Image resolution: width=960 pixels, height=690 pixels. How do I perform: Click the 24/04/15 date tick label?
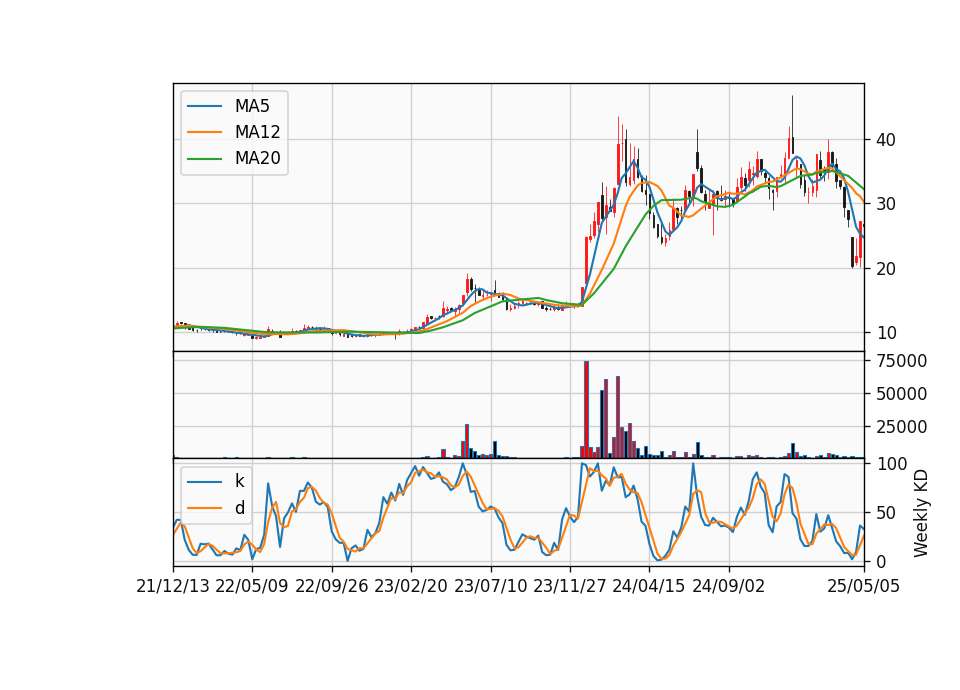point(649,586)
